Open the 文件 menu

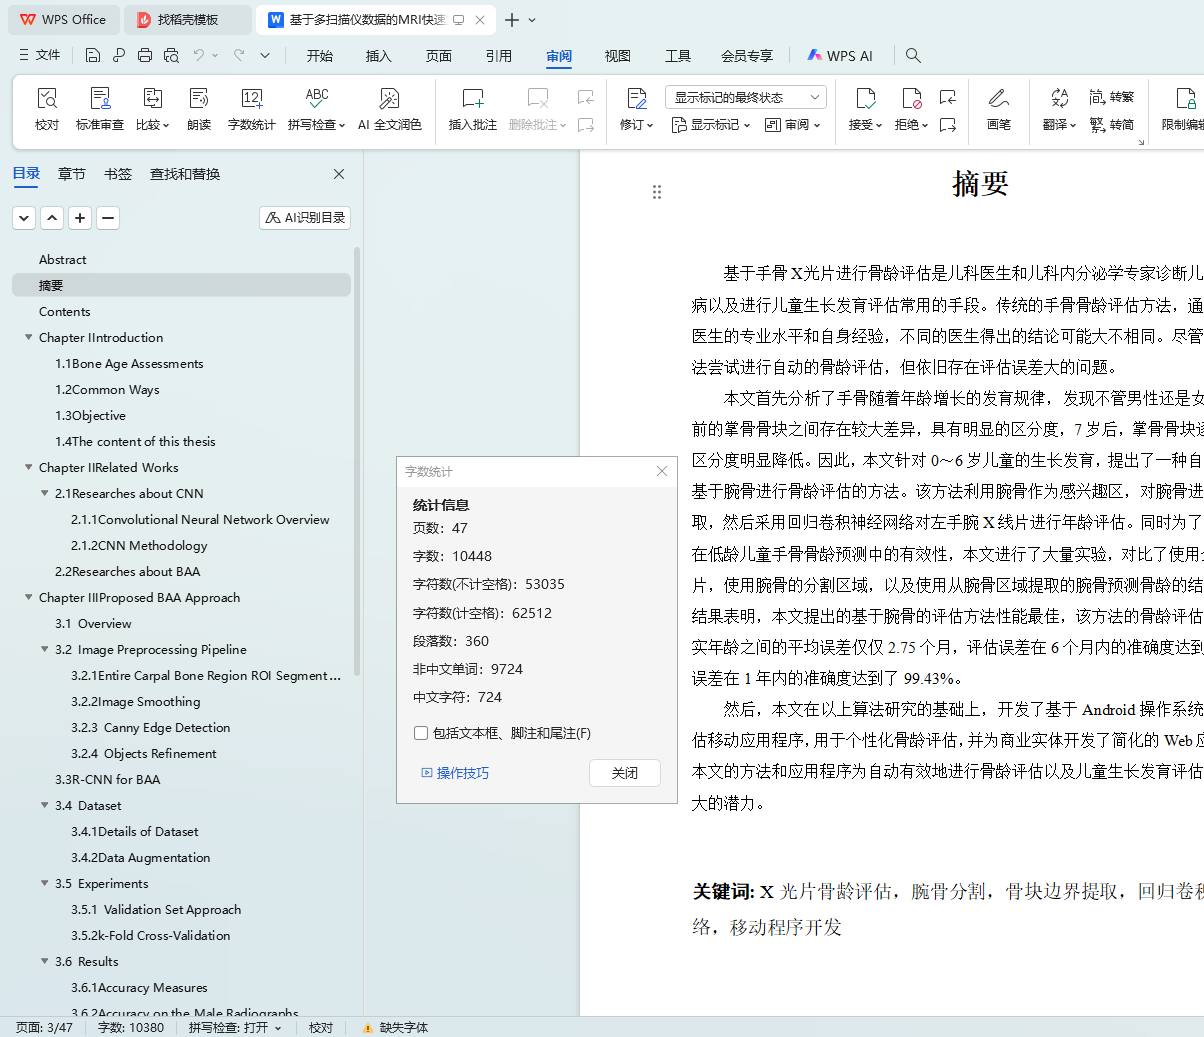point(40,55)
